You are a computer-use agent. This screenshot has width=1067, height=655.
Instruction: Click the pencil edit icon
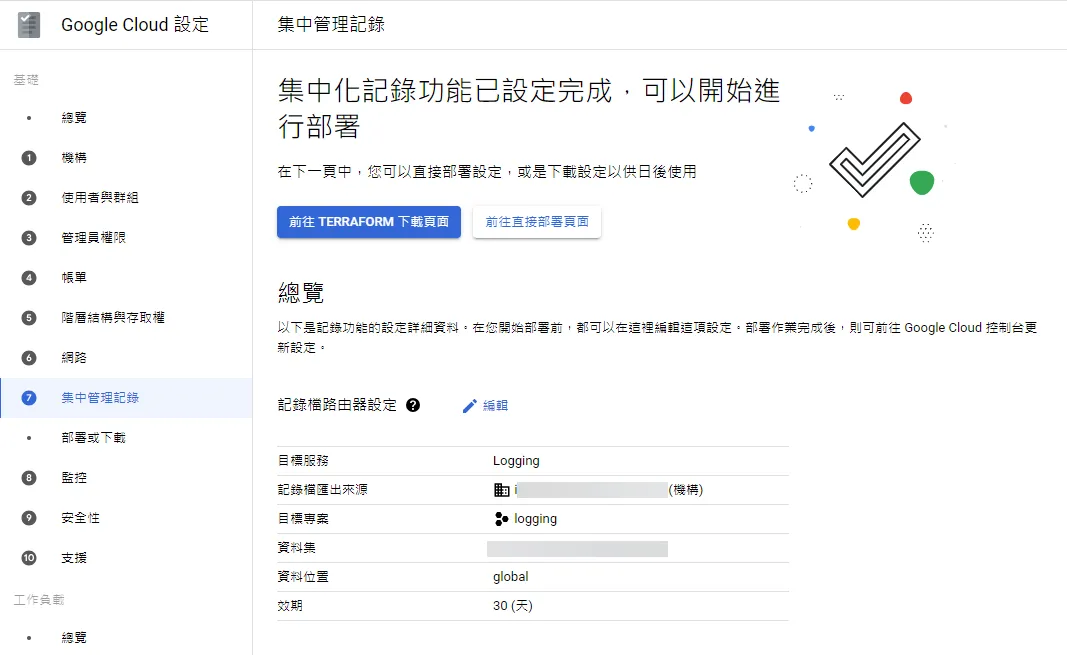point(469,406)
